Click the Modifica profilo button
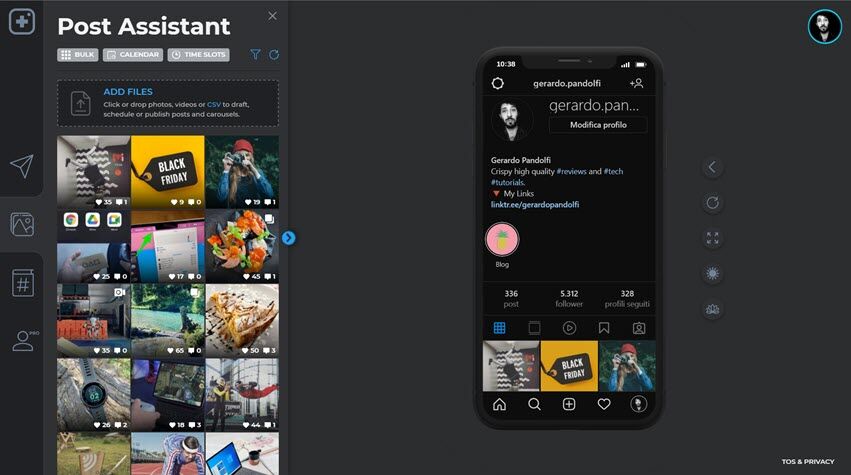 tap(598, 125)
